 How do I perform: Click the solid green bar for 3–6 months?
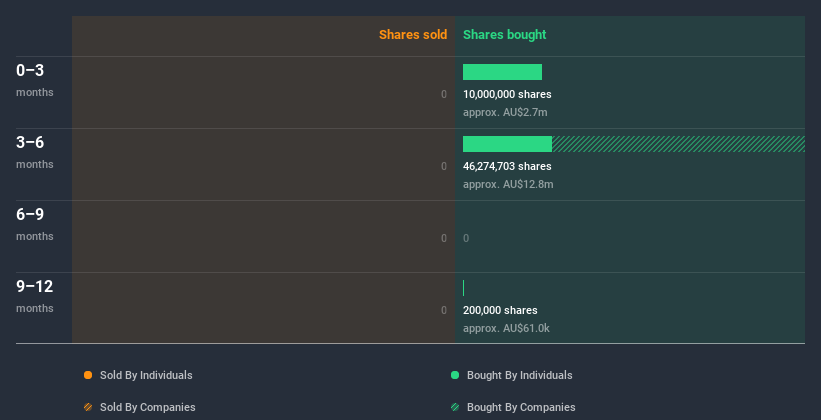point(507,144)
